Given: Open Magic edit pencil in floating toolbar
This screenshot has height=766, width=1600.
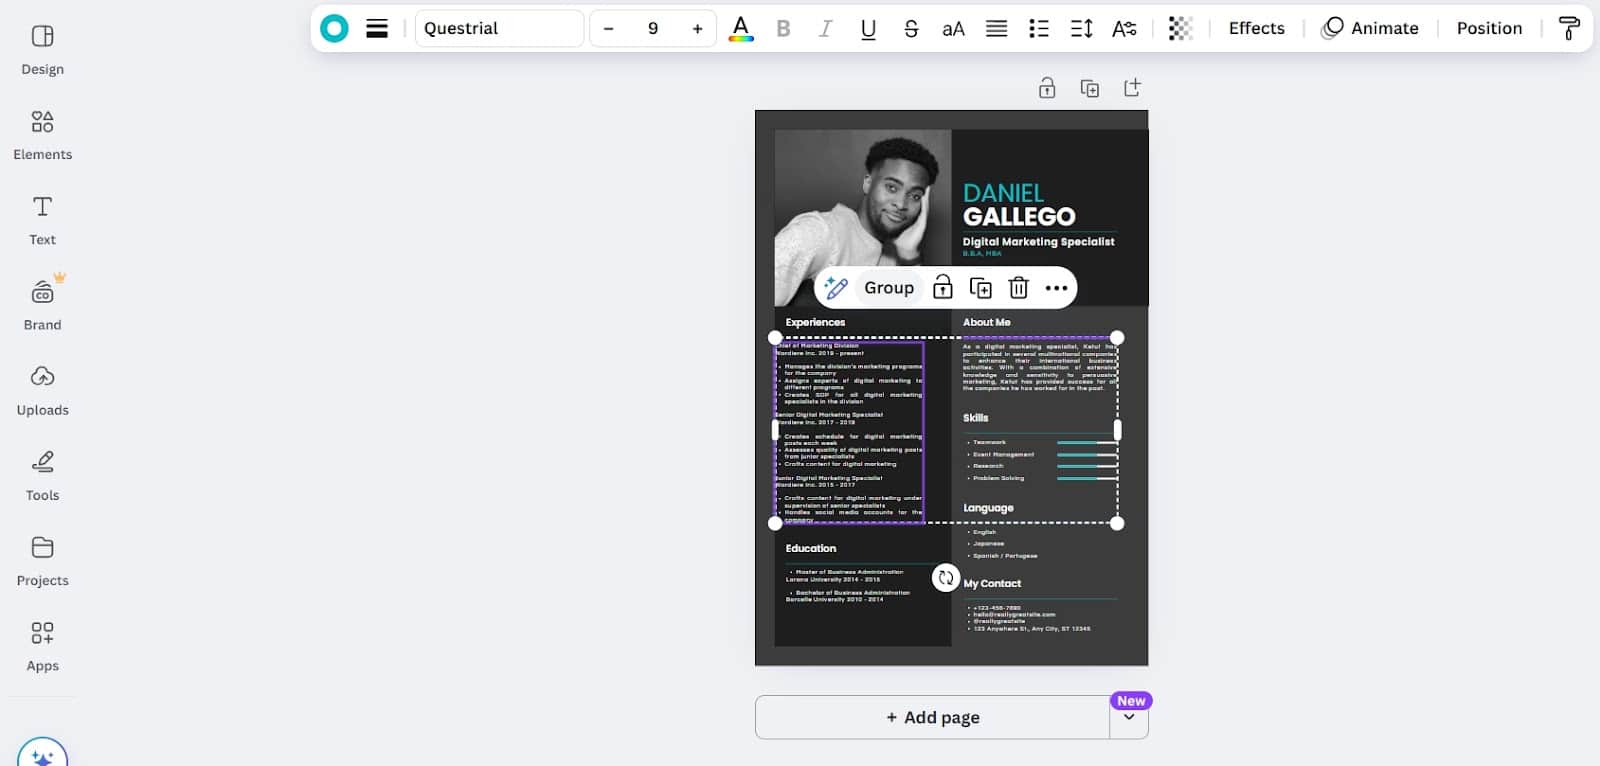Looking at the screenshot, I should pyautogui.click(x=835, y=288).
